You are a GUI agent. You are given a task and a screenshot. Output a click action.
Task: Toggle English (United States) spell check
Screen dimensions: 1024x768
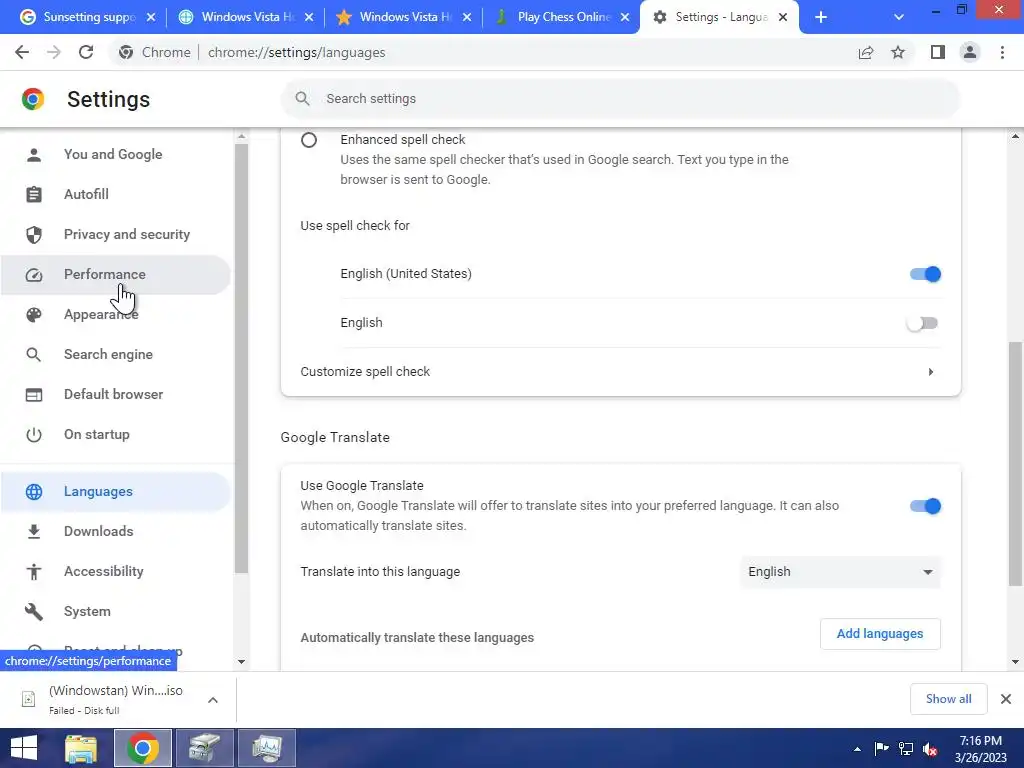(925, 274)
